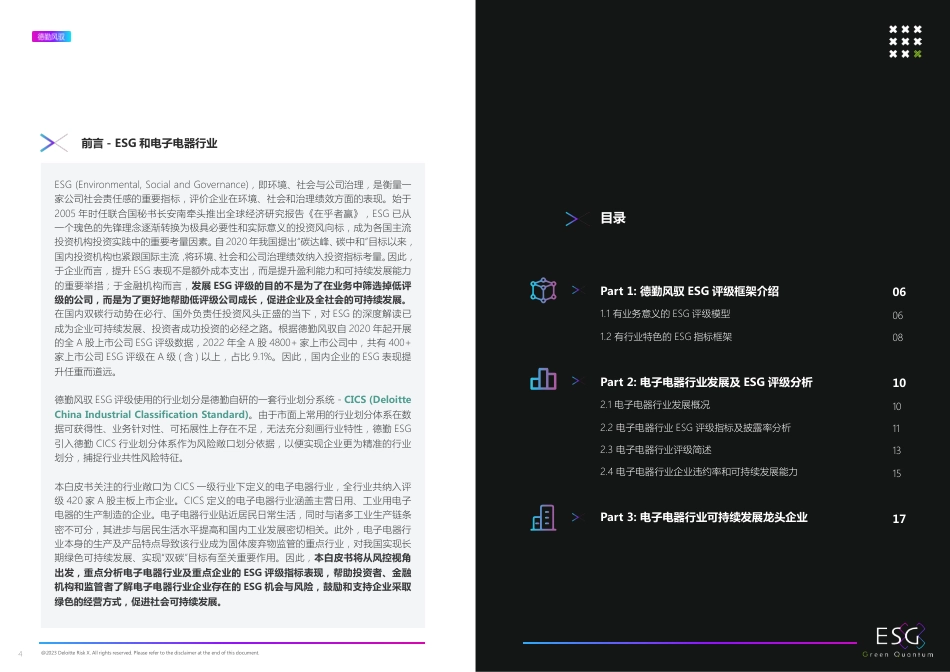The height and width of the screenshot is (672, 950).
Task: Click the arrow icon before 前言 heading
Action: pos(54,143)
